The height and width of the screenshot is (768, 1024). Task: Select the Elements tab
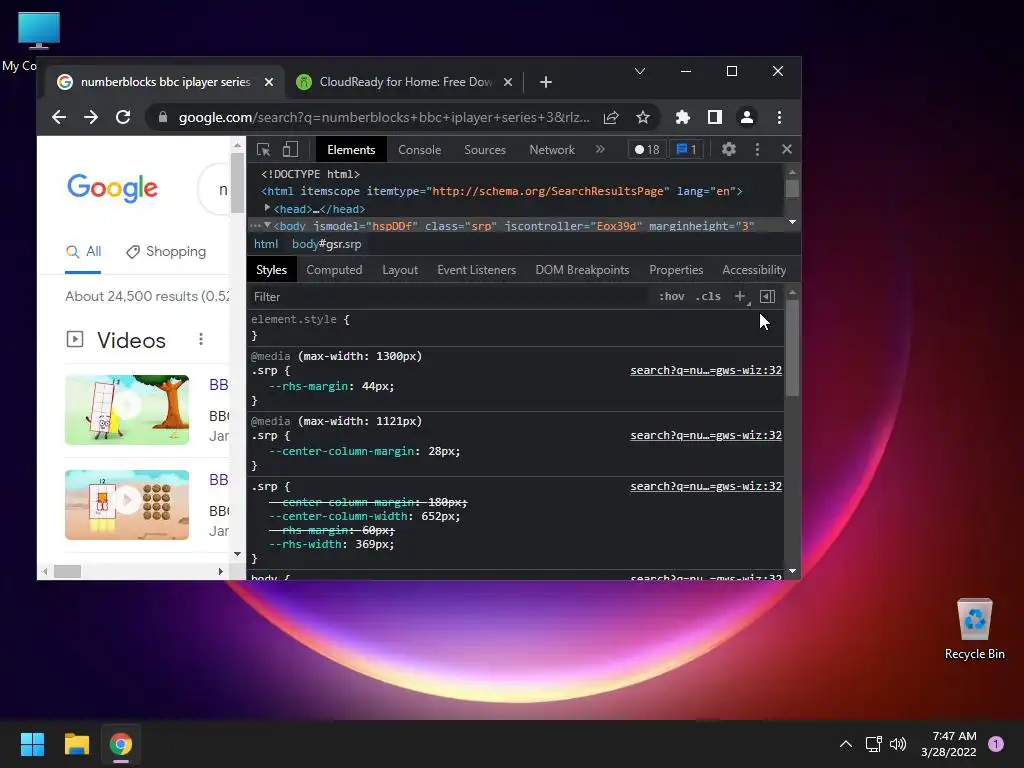[351, 150]
